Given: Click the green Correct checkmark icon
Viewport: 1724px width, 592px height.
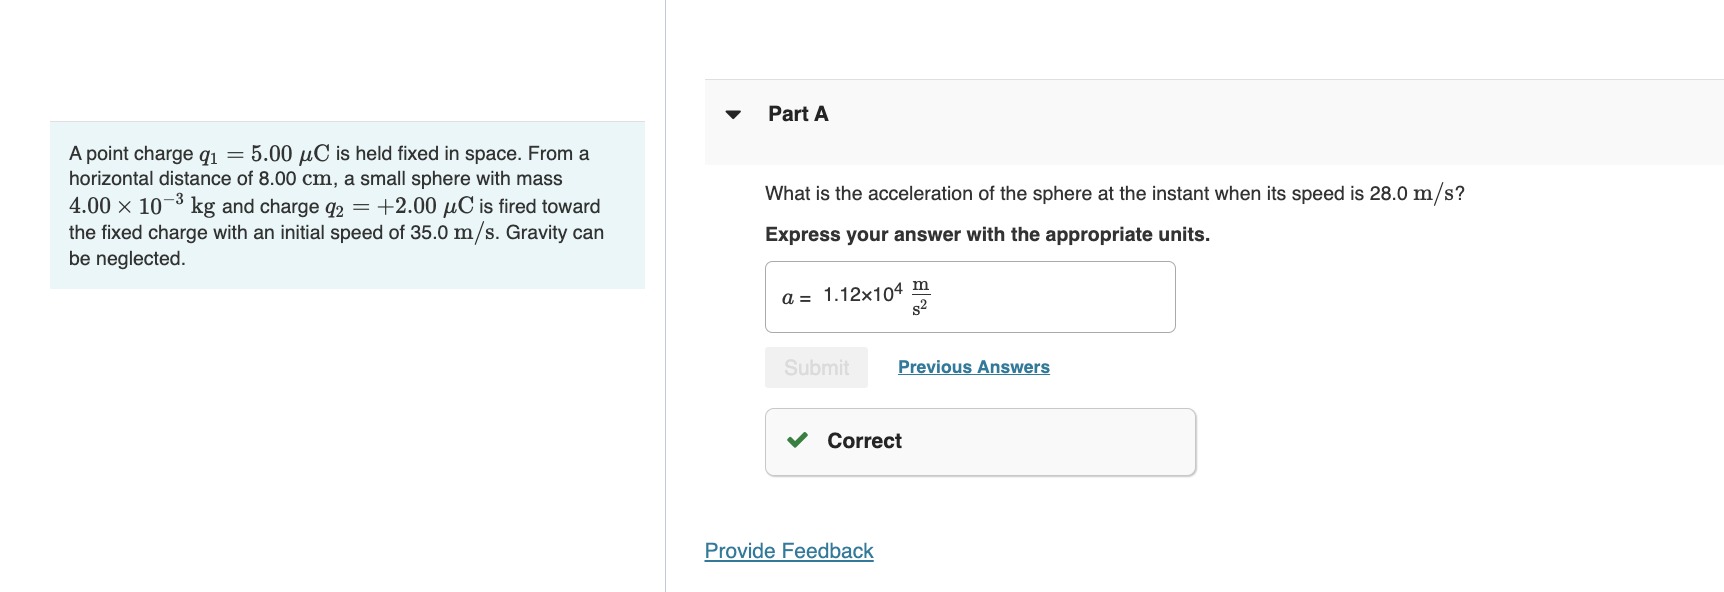Looking at the screenshot, I should 797,440.
